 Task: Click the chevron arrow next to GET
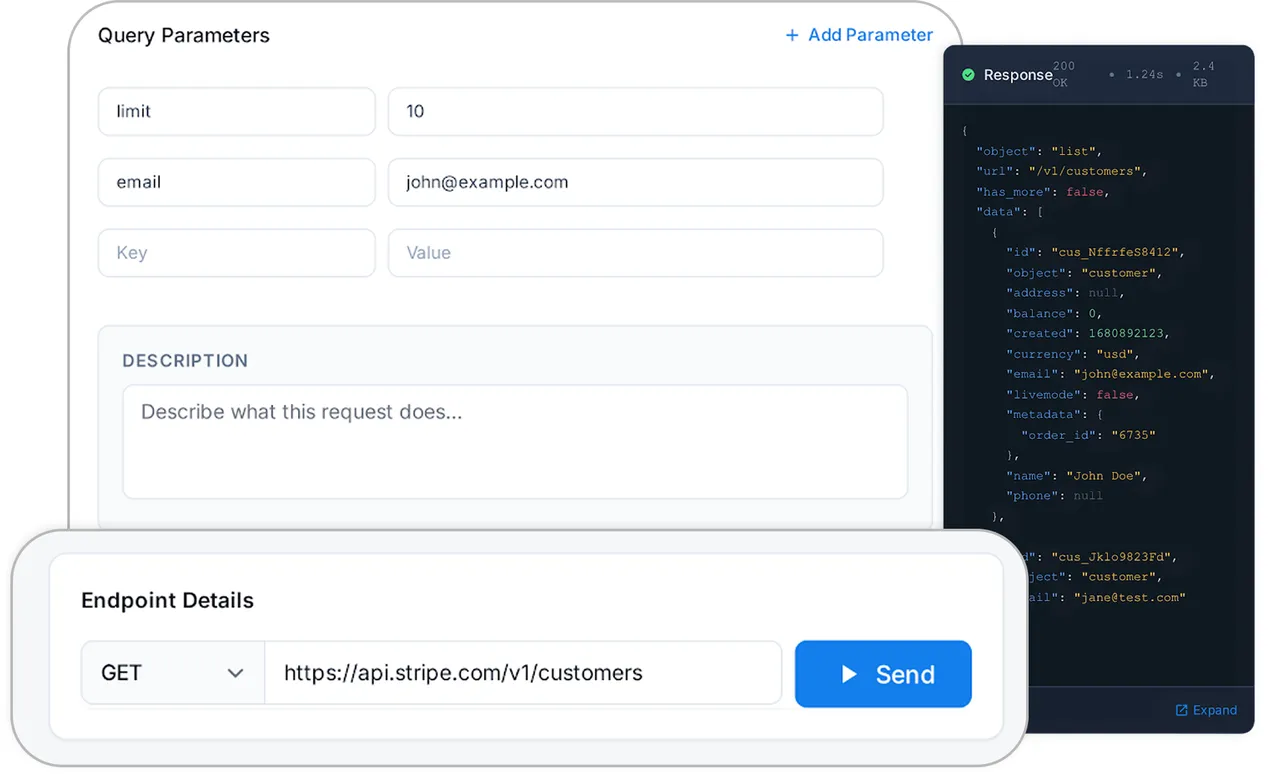(236, 673)
